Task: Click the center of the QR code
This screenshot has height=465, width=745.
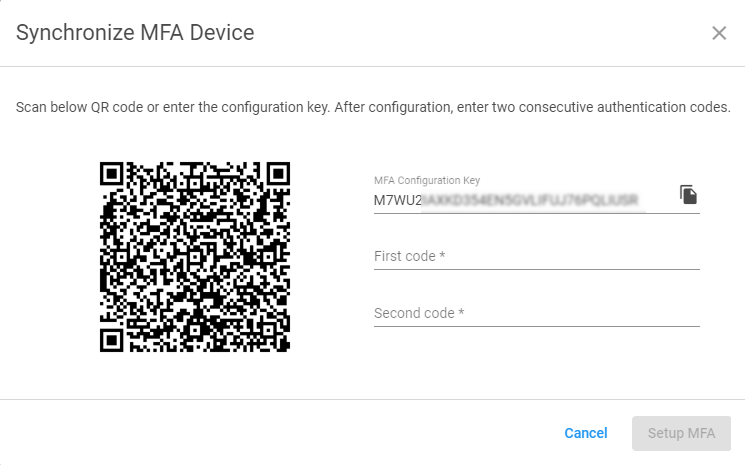Action: tap(195, 257)
